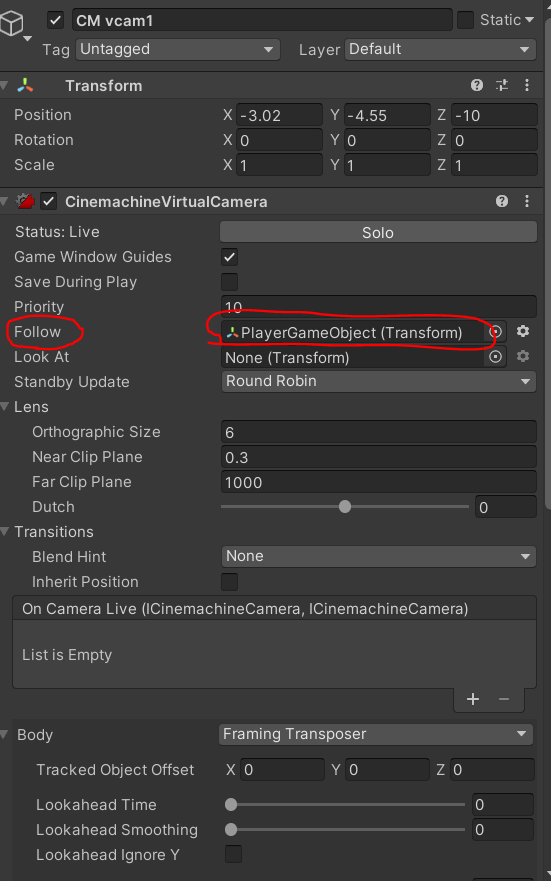
Task: Open Standby Update Round Robin dropdown
Action: coord(379,382)
